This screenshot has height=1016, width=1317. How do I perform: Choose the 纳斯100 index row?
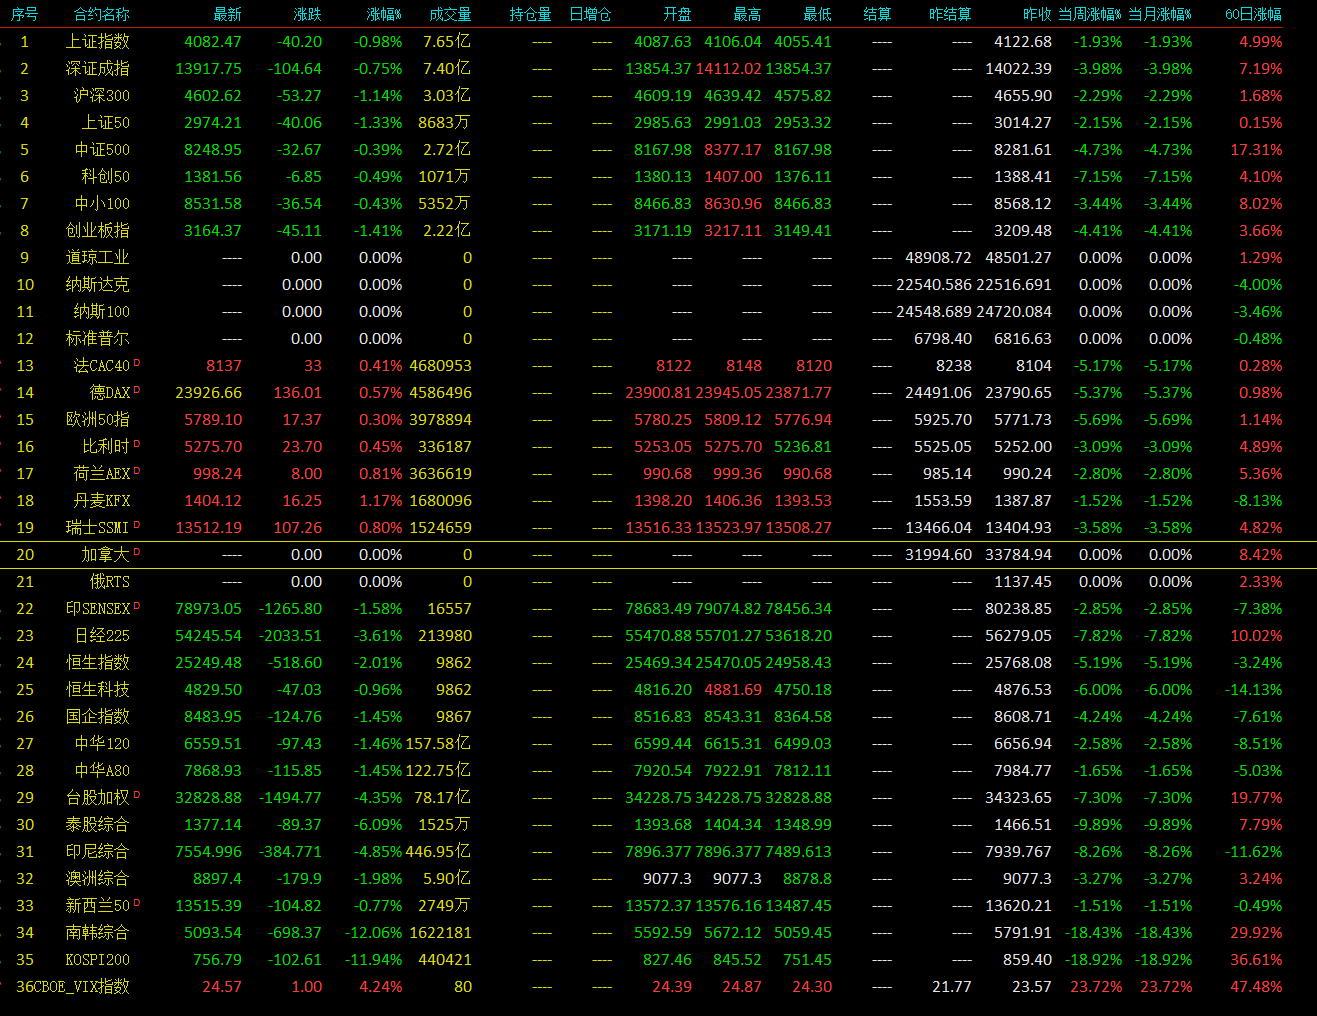(658, 312)
